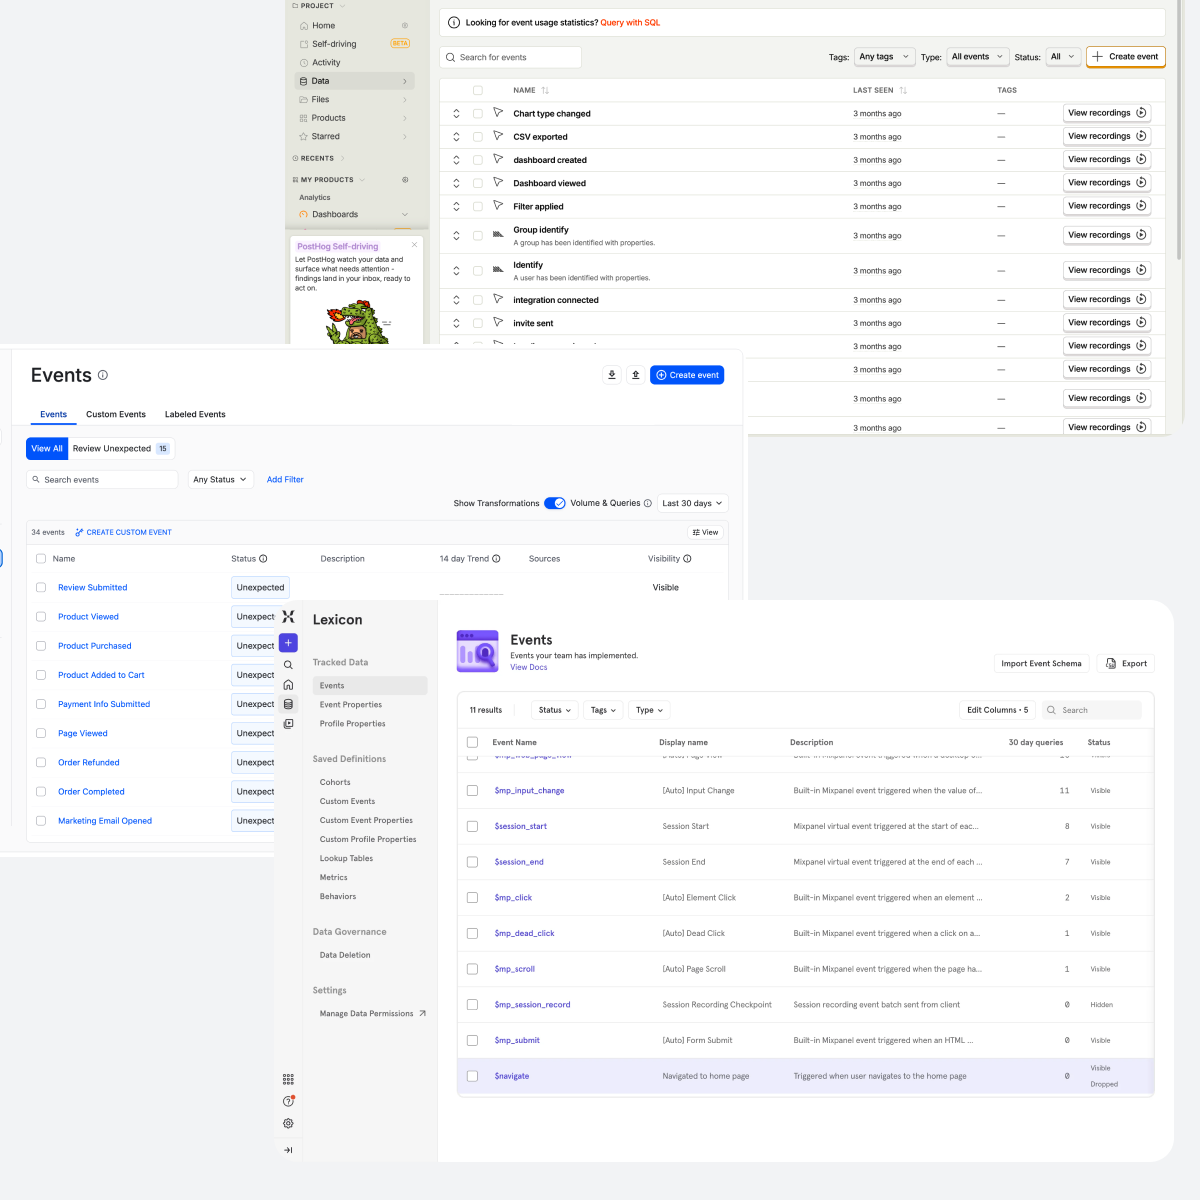Open the Last 30 days dropdown
This screenshot has width=1200, height=1200.
point(693,503)
